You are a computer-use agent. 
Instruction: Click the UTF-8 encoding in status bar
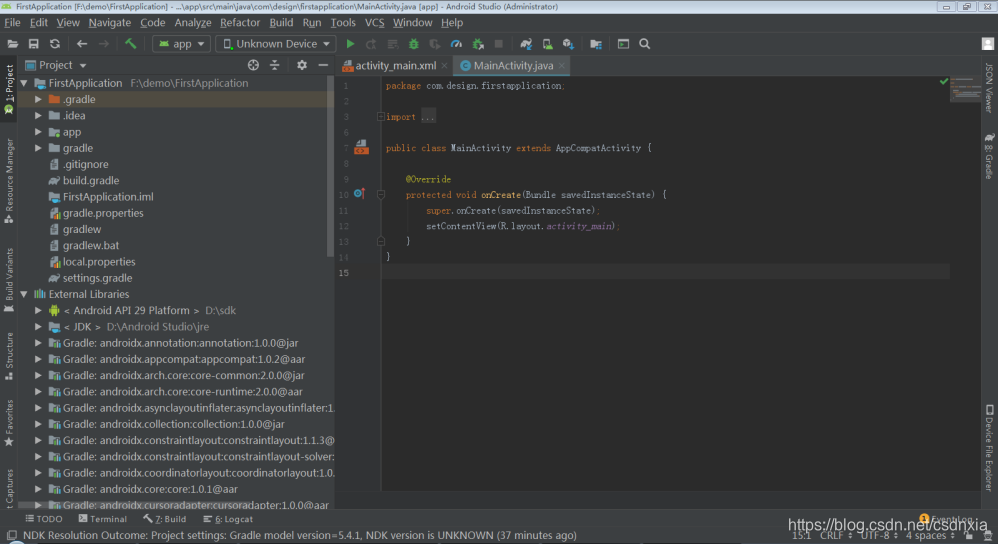point(879,536)
